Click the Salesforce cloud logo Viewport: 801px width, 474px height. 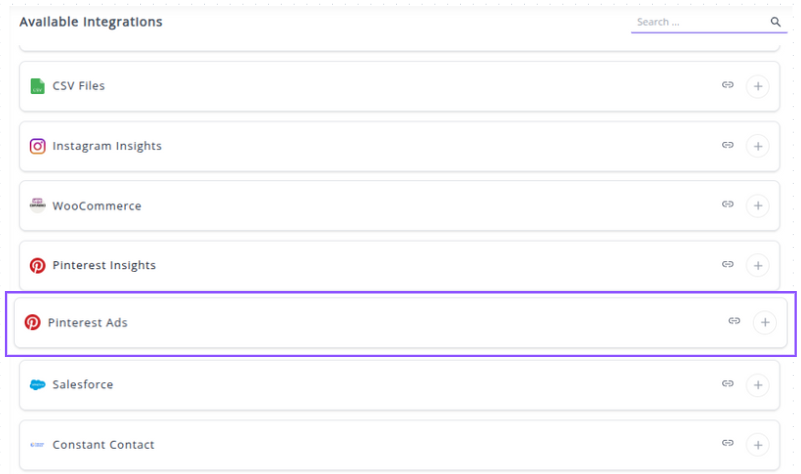(x=37, y=385)
